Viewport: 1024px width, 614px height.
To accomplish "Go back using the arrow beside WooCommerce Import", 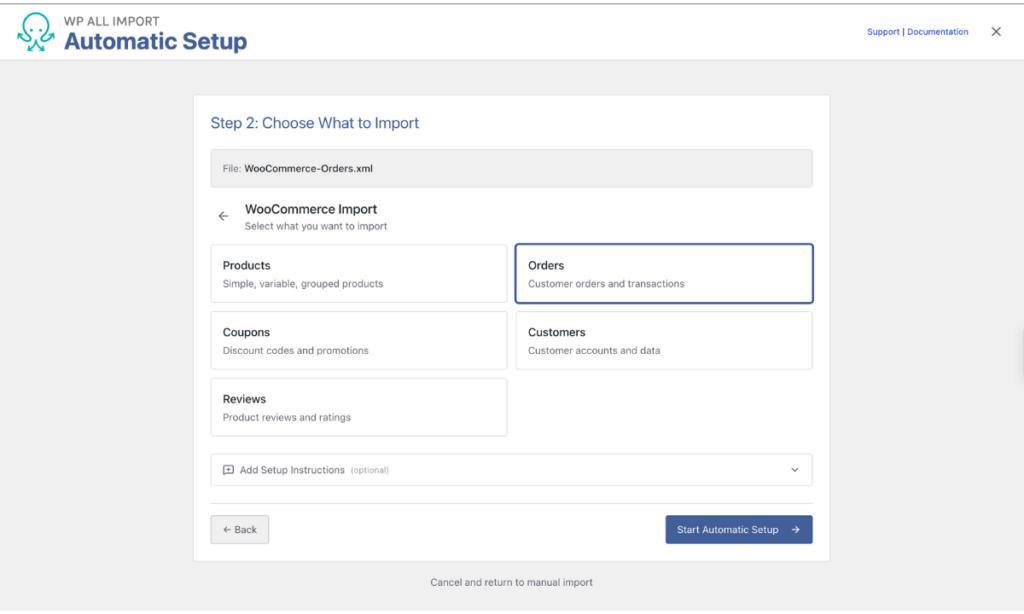I will (x=223, y=216).
